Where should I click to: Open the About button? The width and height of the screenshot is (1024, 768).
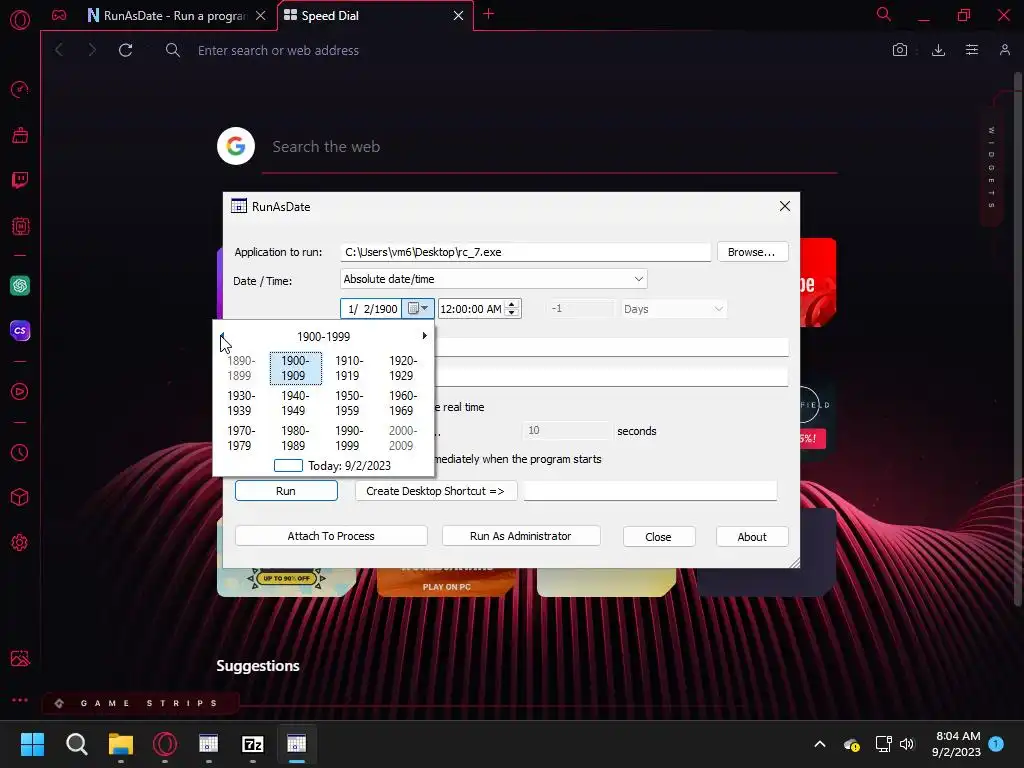pos(752,537)
